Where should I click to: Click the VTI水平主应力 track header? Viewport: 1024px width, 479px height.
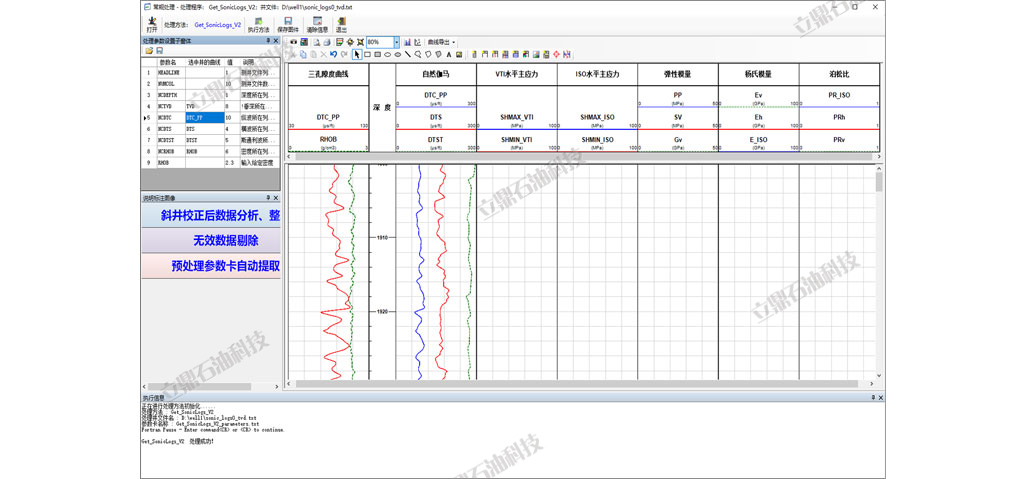coord(517,74)
